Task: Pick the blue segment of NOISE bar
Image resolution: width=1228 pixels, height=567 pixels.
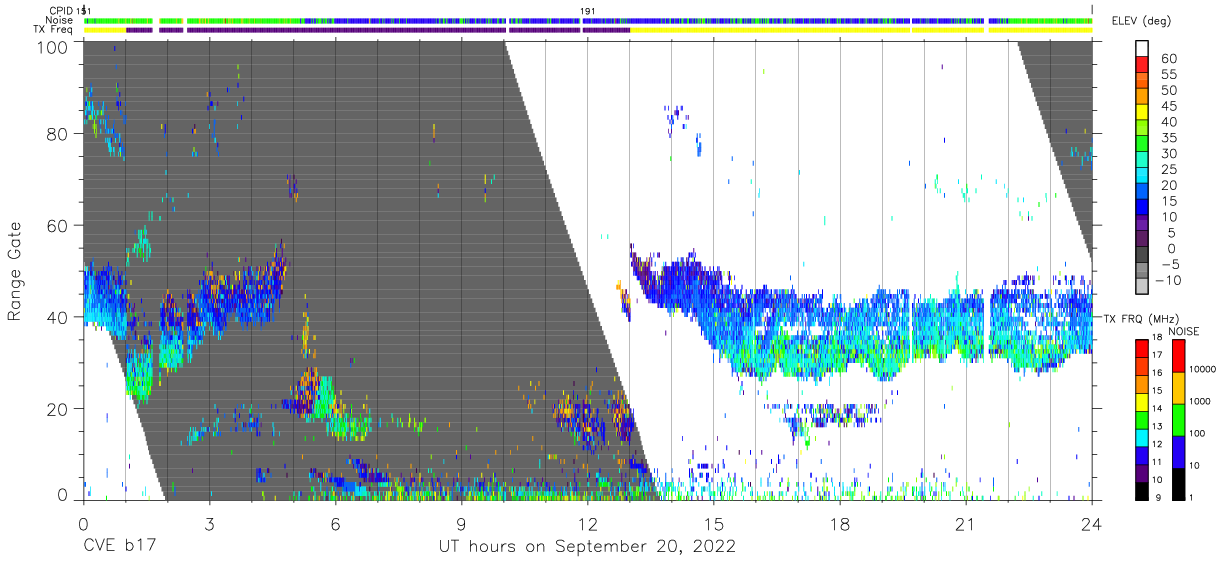Action: [1177, 452]
